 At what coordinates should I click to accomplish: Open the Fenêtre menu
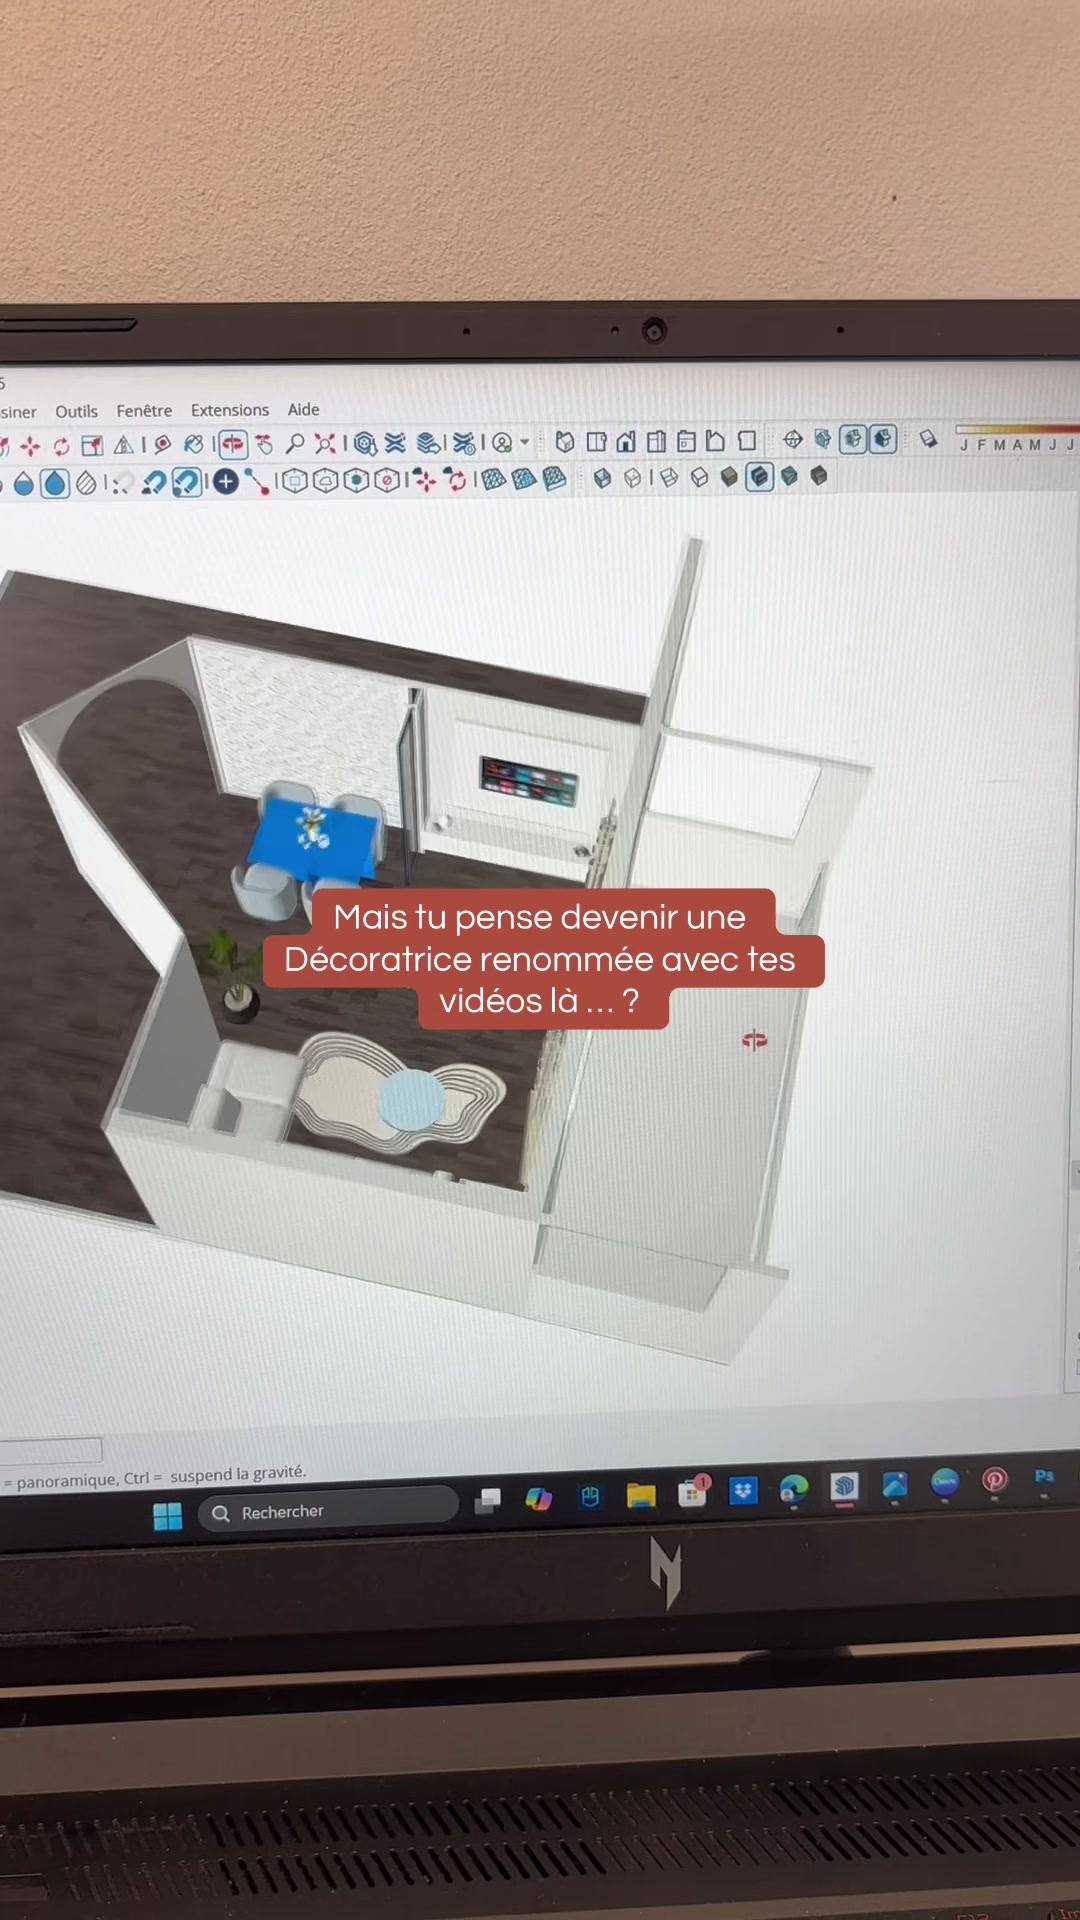(x=144, y=410)
